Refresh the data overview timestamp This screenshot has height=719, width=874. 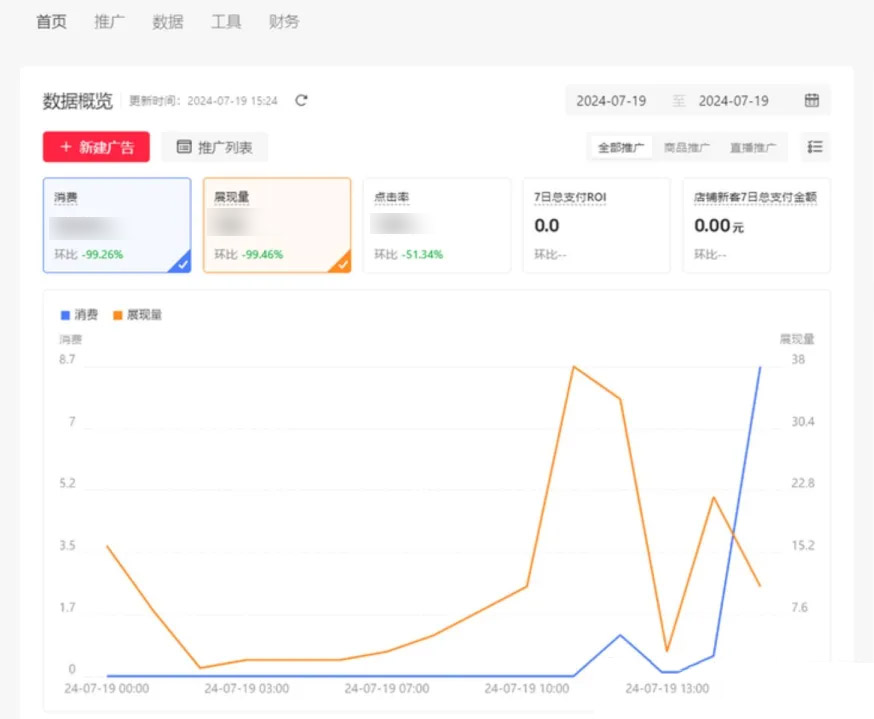302,100
